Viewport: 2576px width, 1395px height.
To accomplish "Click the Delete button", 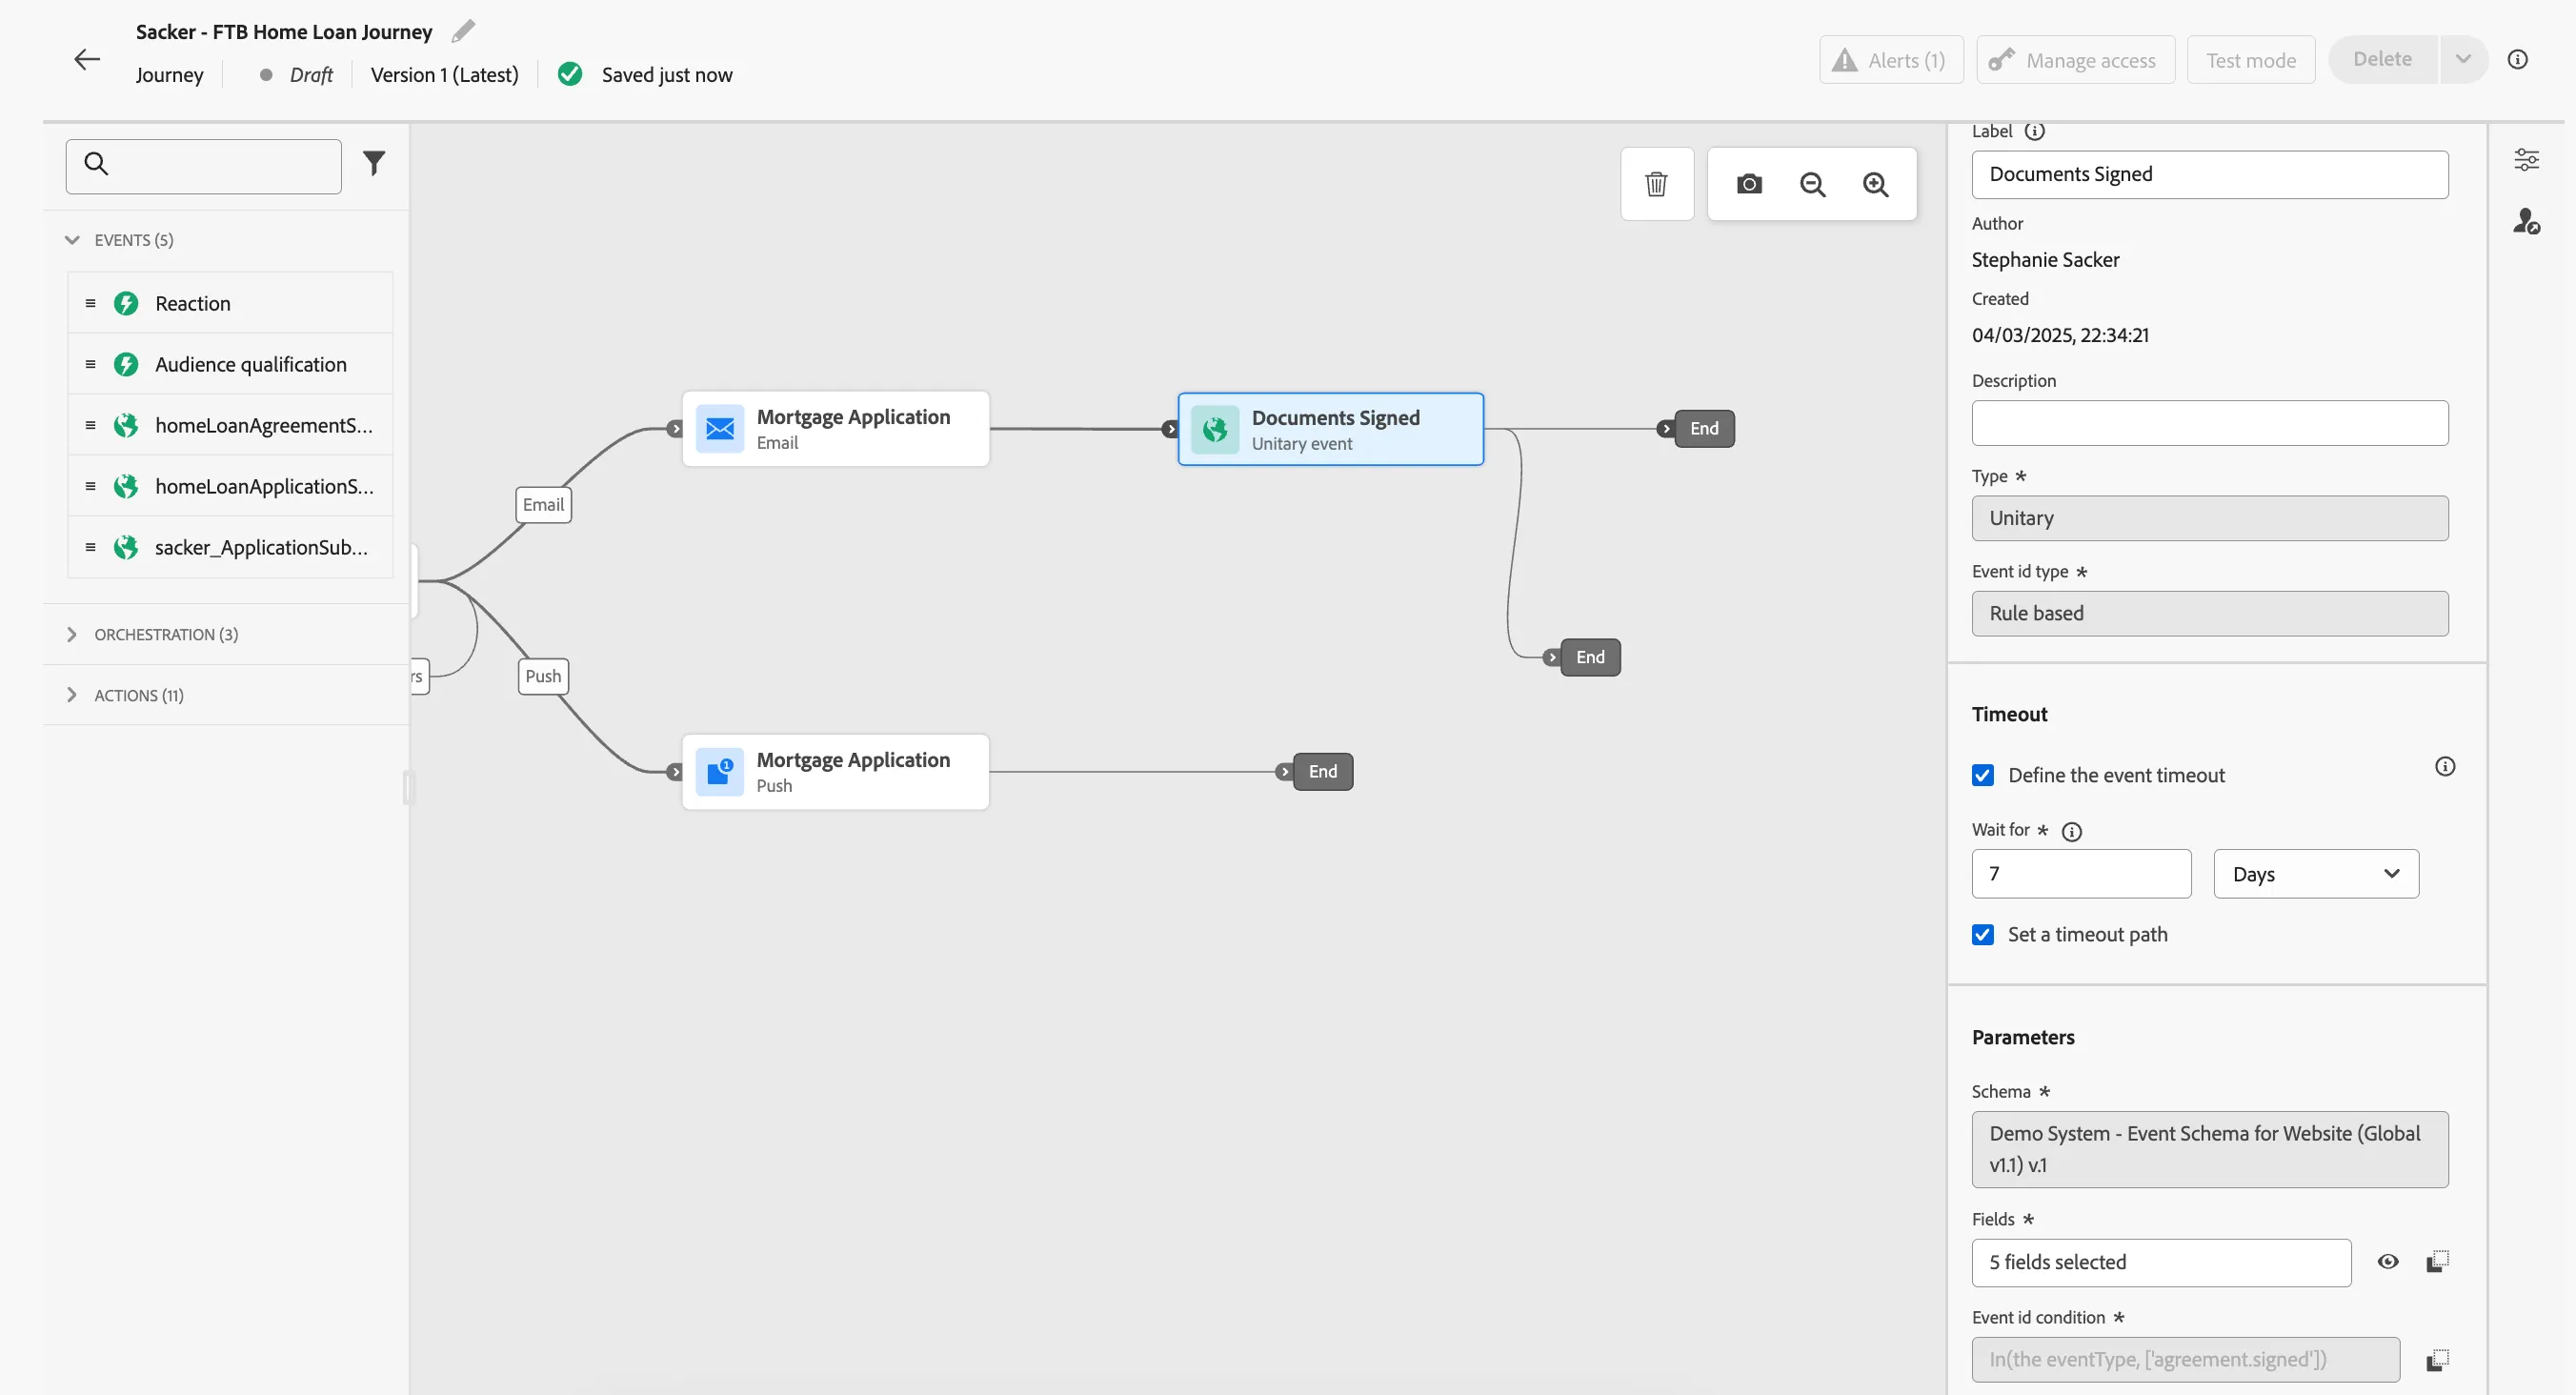I will pos(2382,60).
